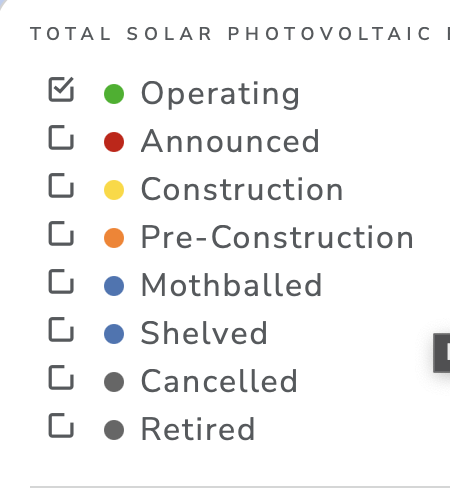
Task: Click the gray Cancelled dot
Action: [x=114, y=382]
